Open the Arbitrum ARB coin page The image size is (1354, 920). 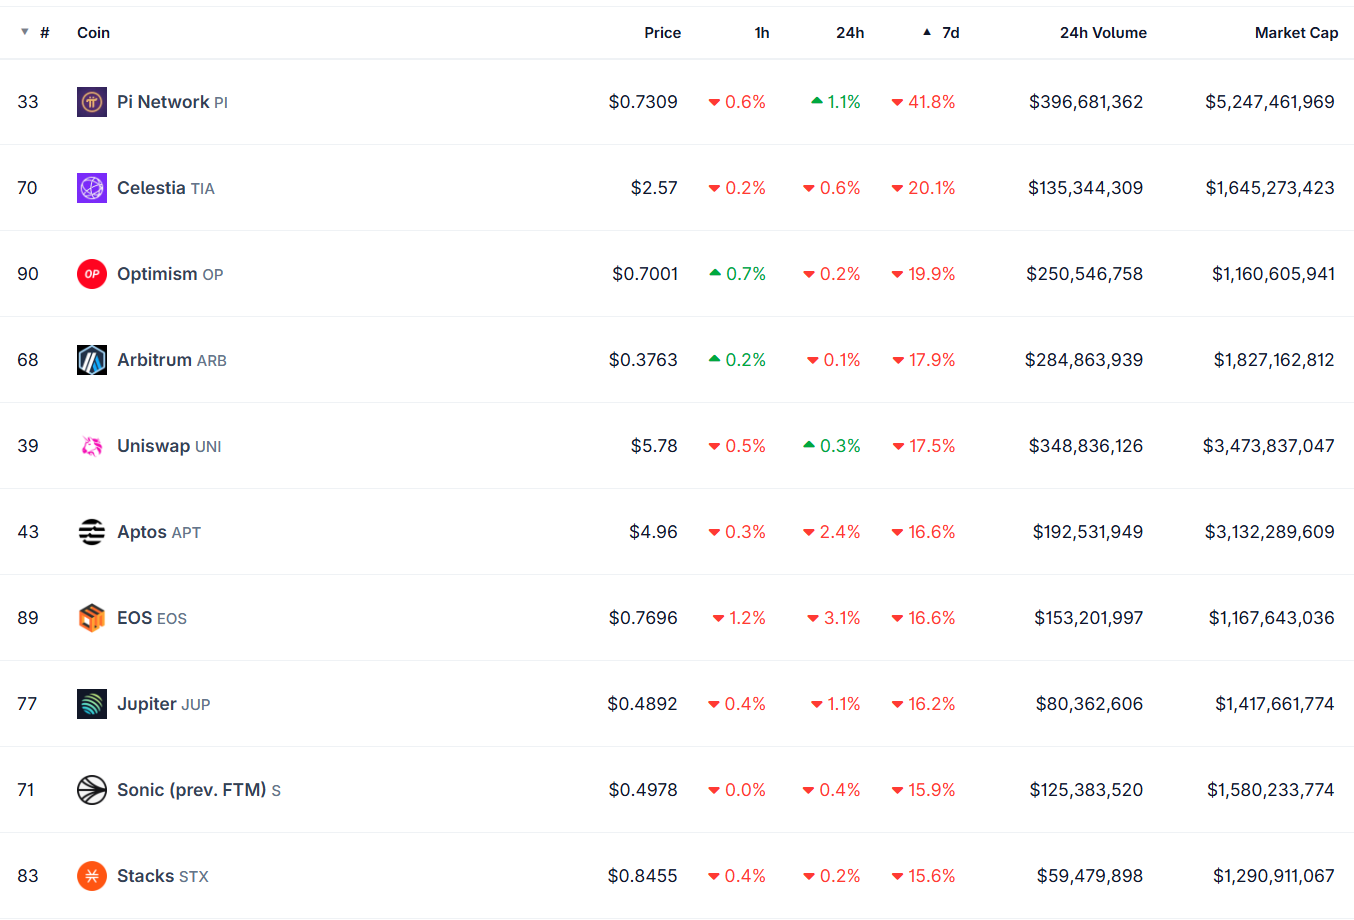(172, 360)
